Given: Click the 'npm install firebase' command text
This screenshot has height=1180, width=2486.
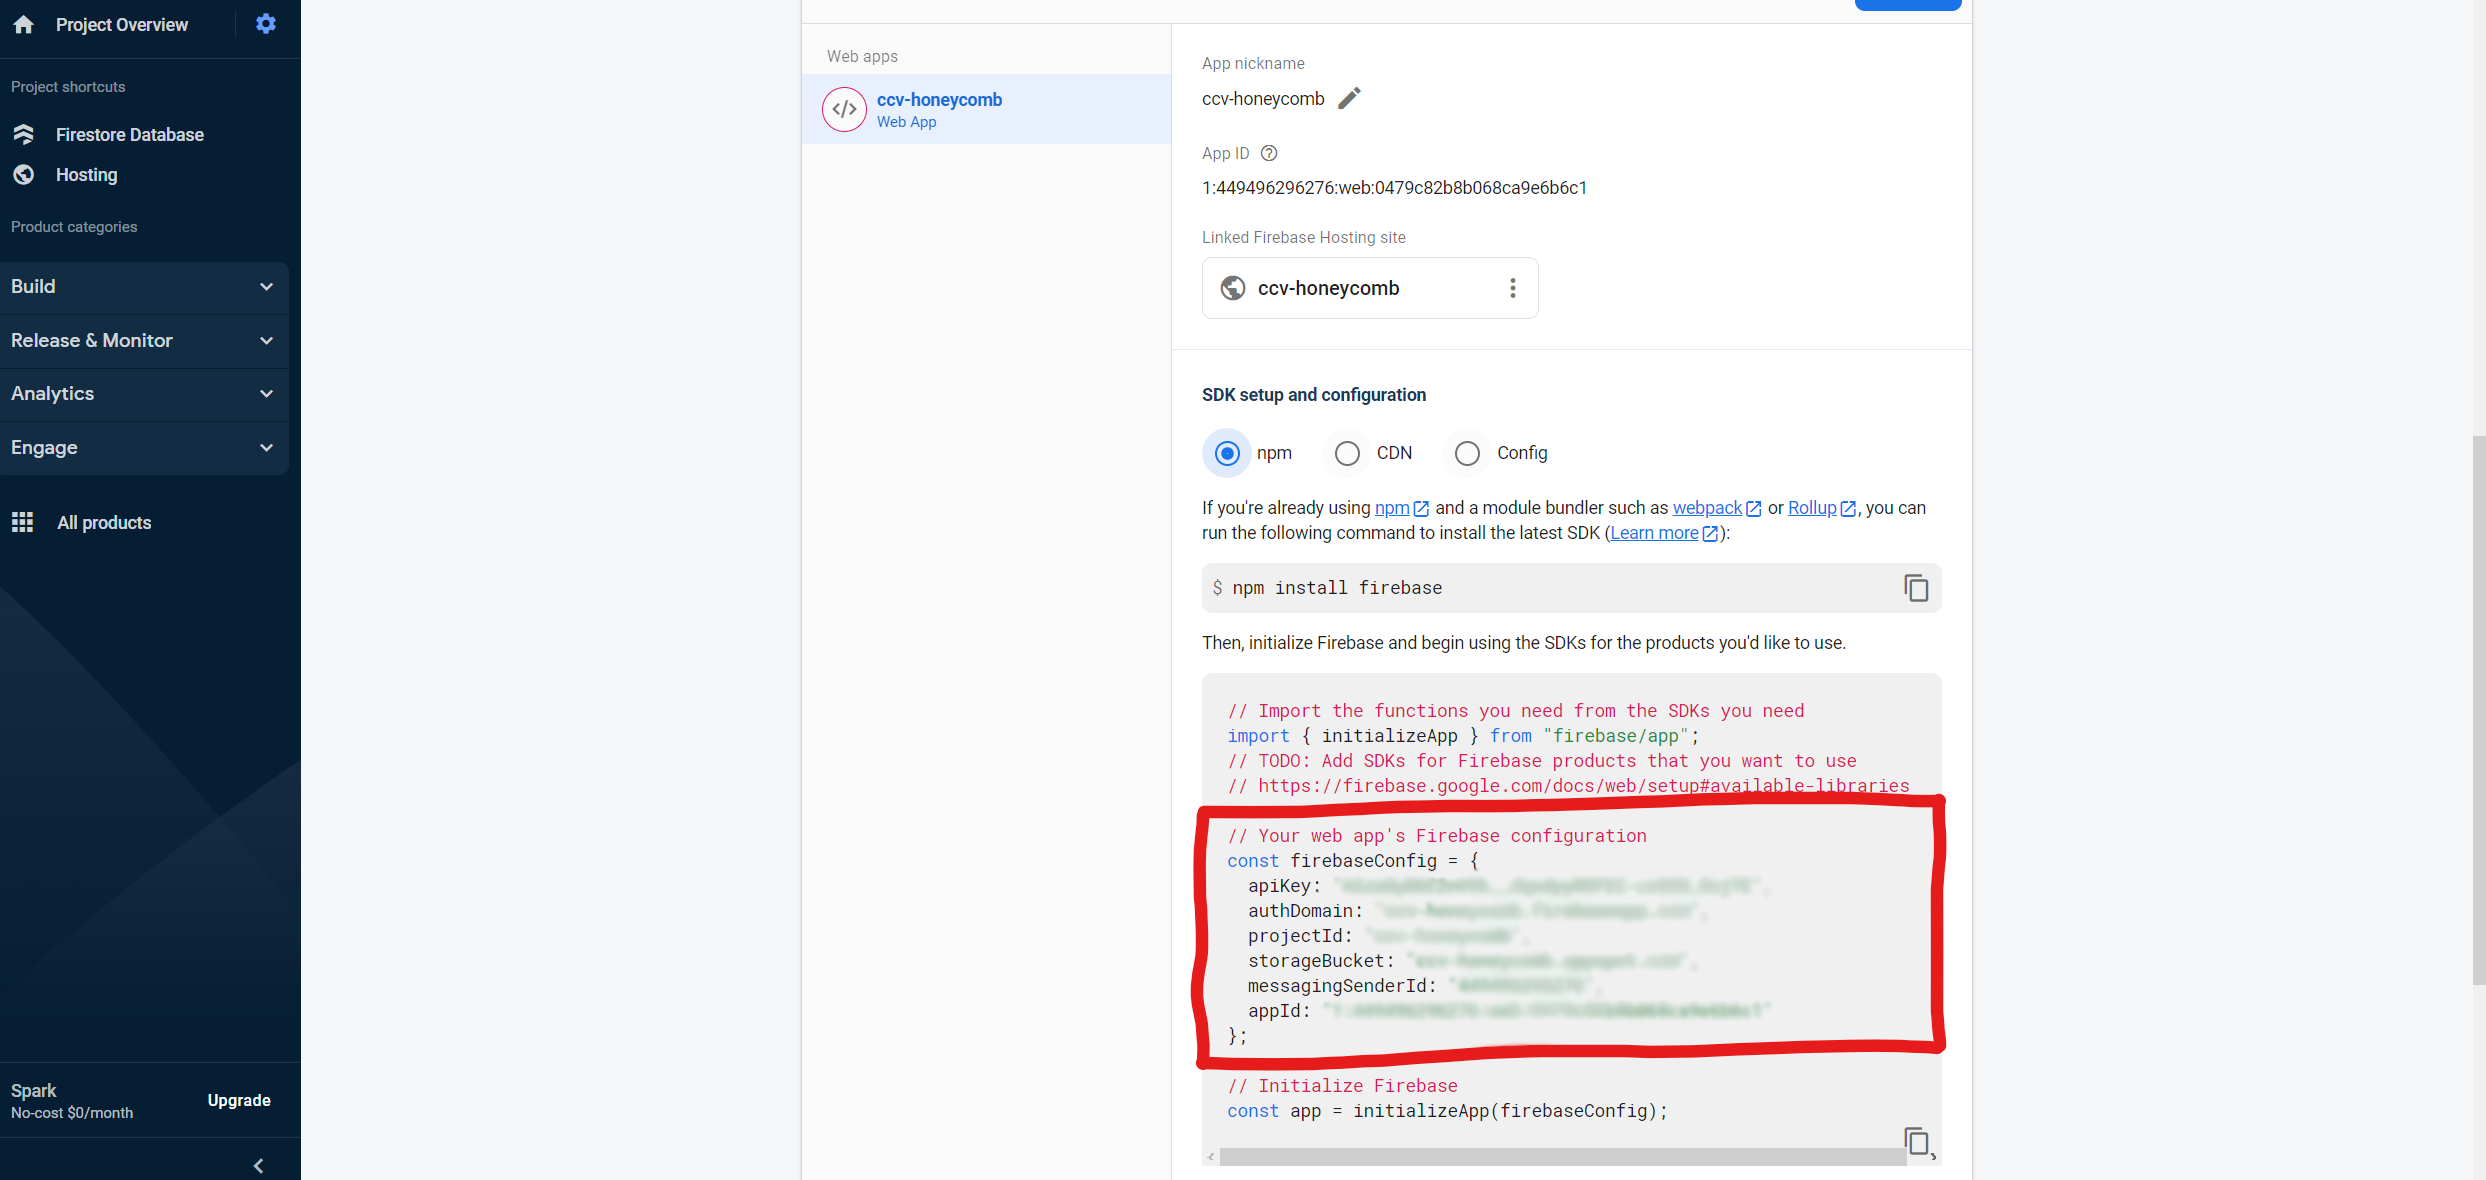Looking at the screenshot, I should coord(1337,588).
